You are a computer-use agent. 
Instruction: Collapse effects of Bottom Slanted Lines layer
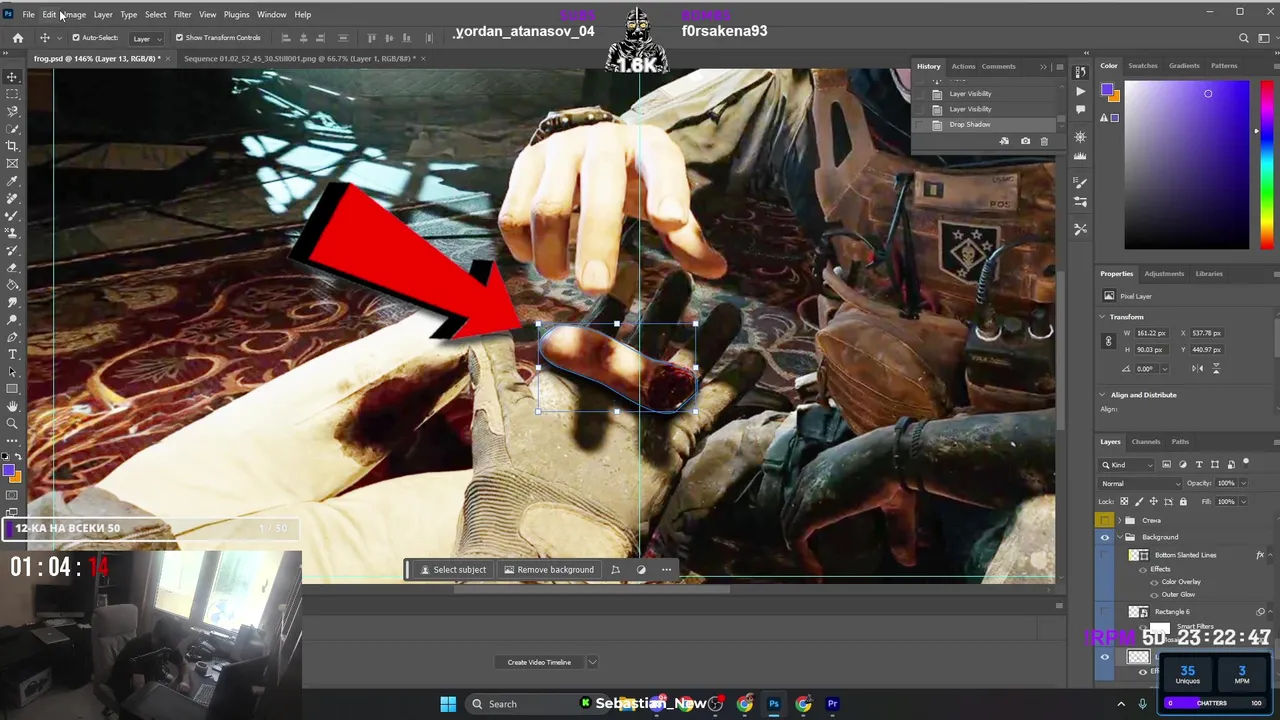click(x=1269, y=555)
